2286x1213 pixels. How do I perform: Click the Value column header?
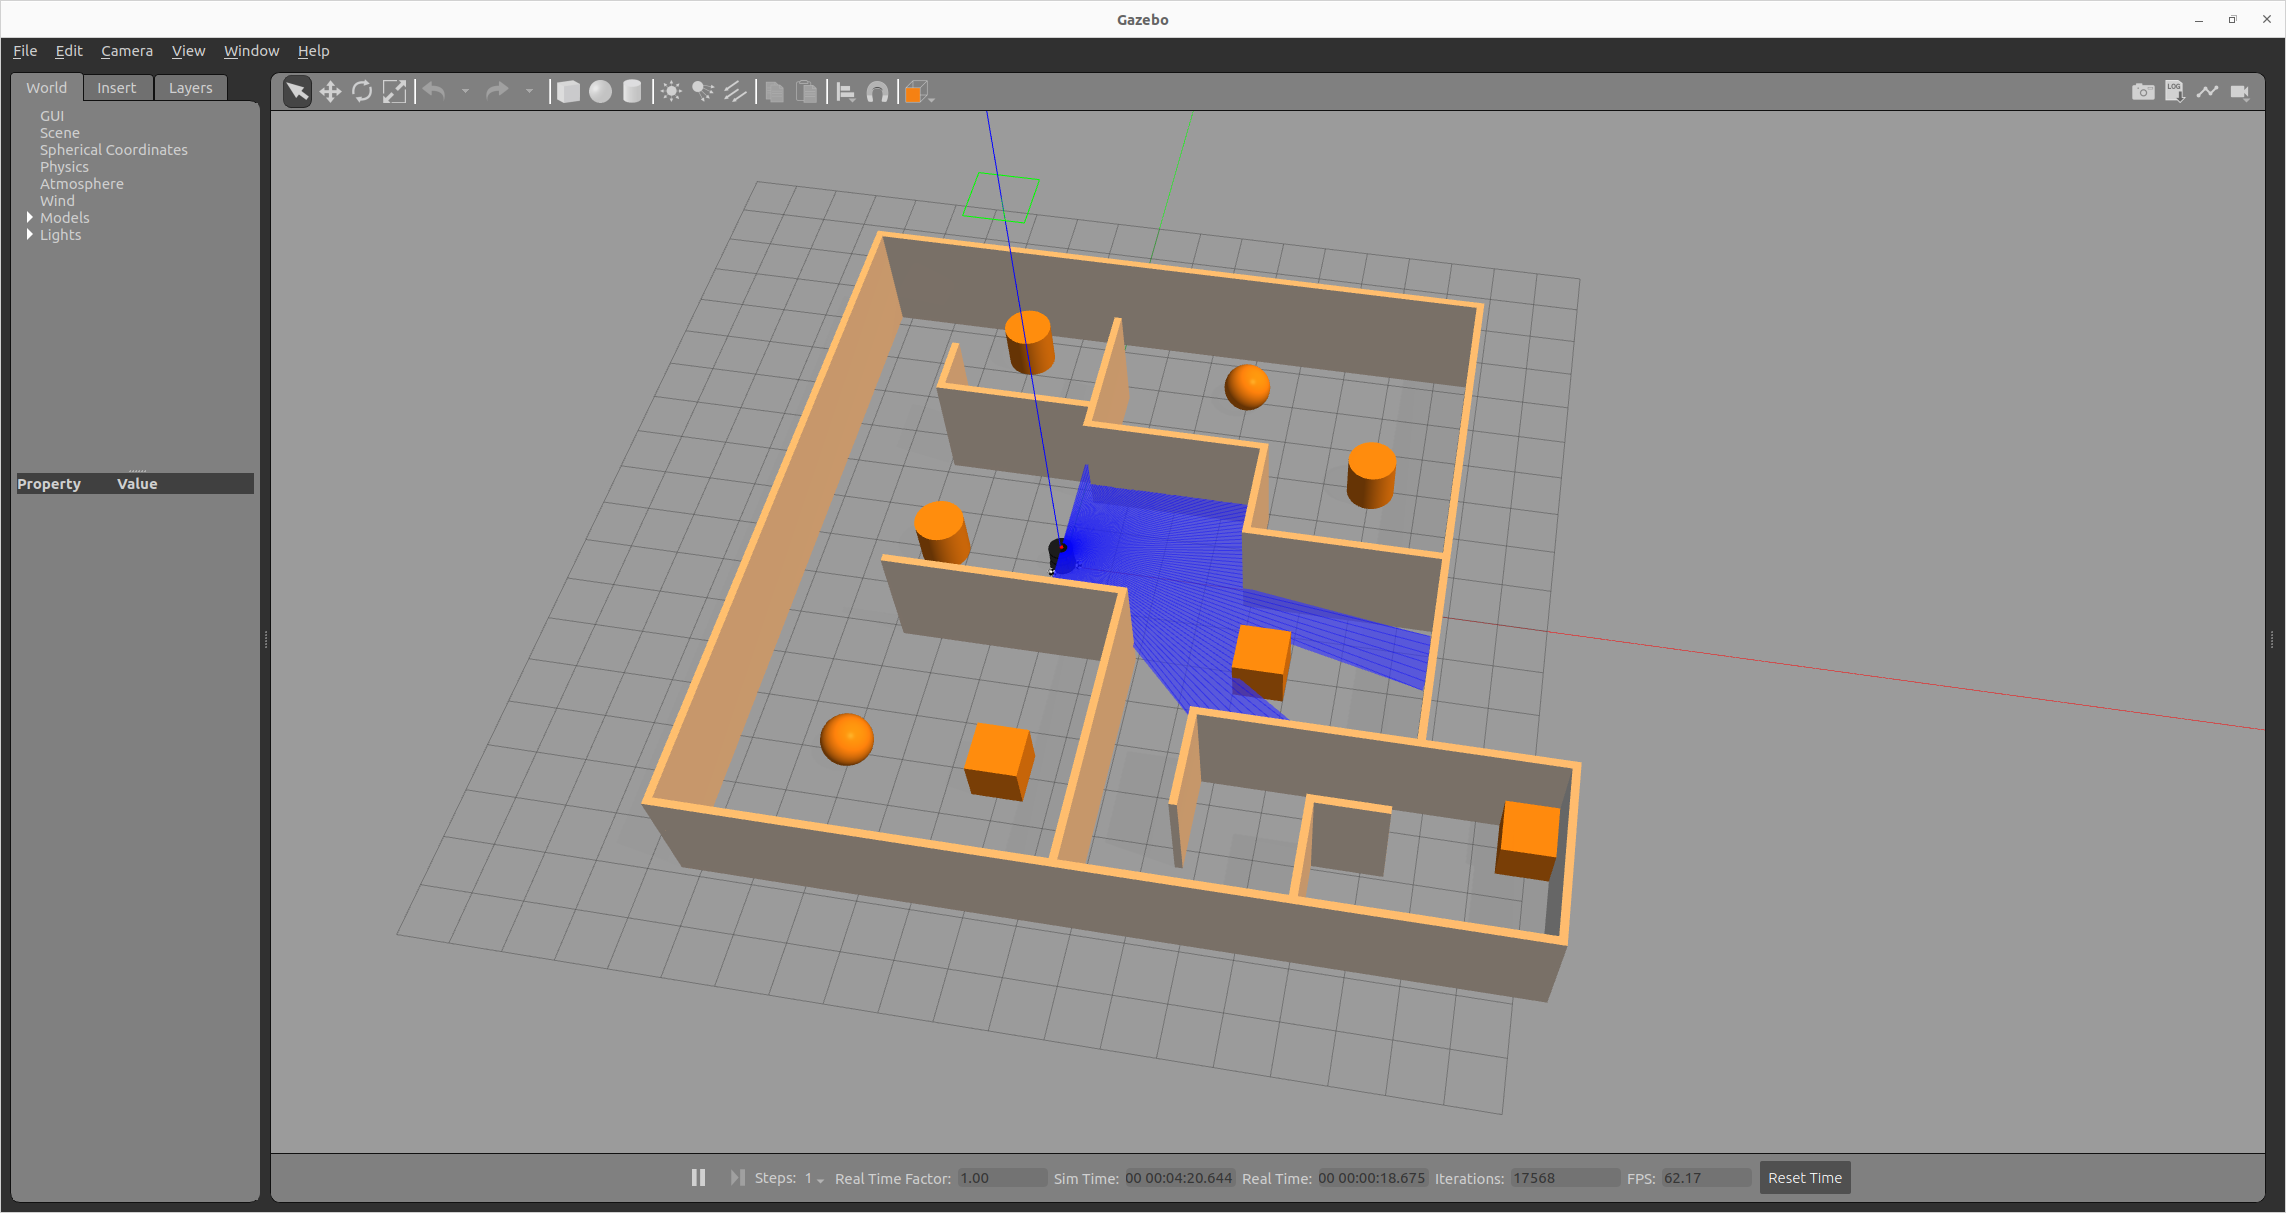pos(137,484)
